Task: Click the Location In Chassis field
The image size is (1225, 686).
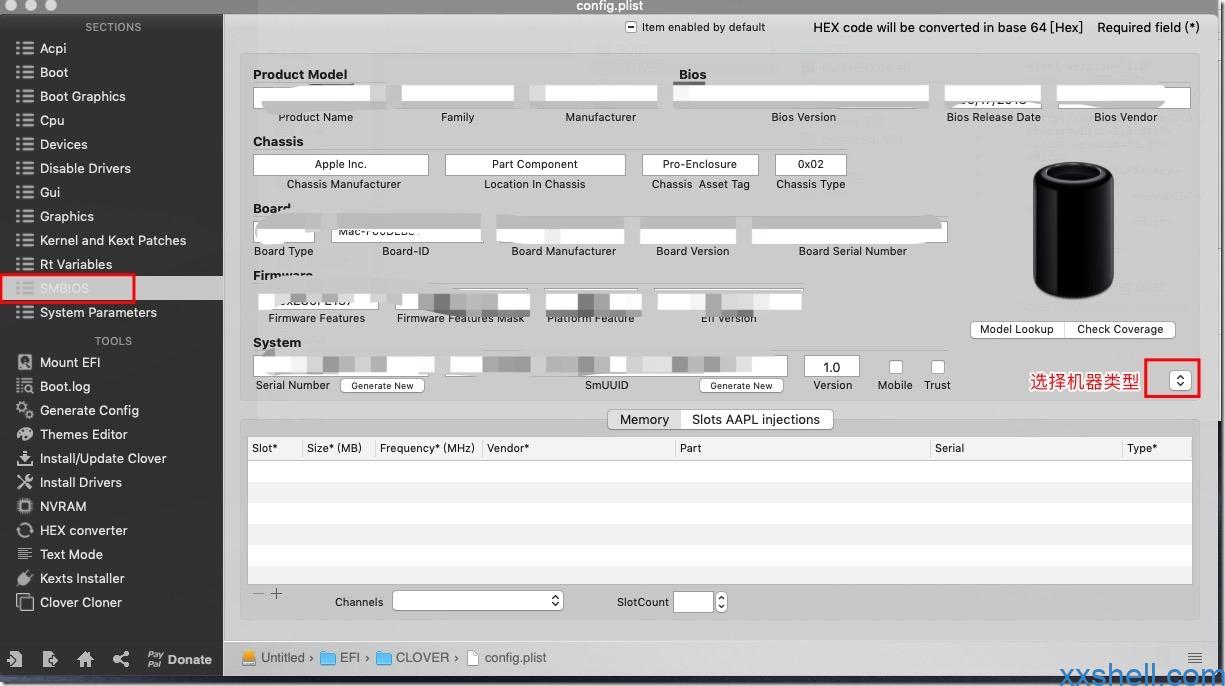Action: pyautogui.click(x=535, y=164)
